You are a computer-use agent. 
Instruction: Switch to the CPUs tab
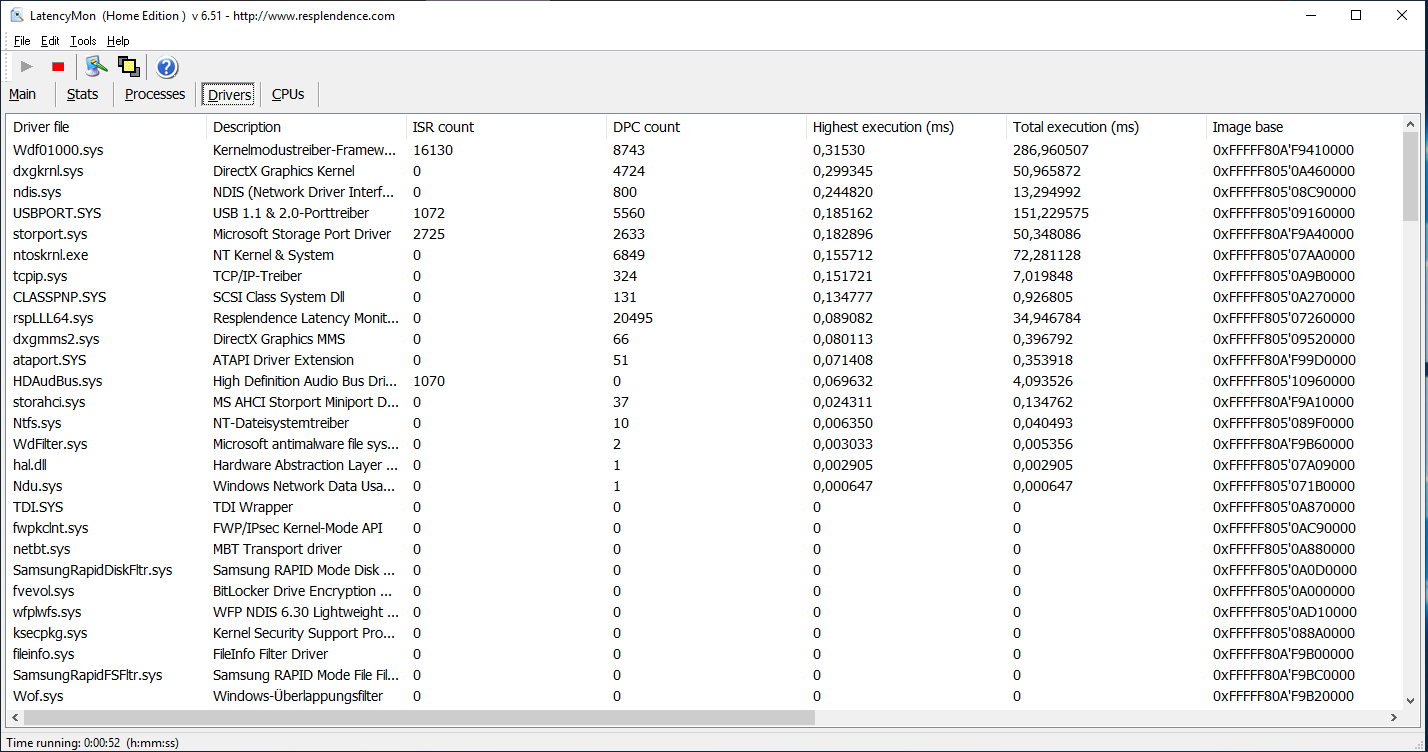(288, 94)
